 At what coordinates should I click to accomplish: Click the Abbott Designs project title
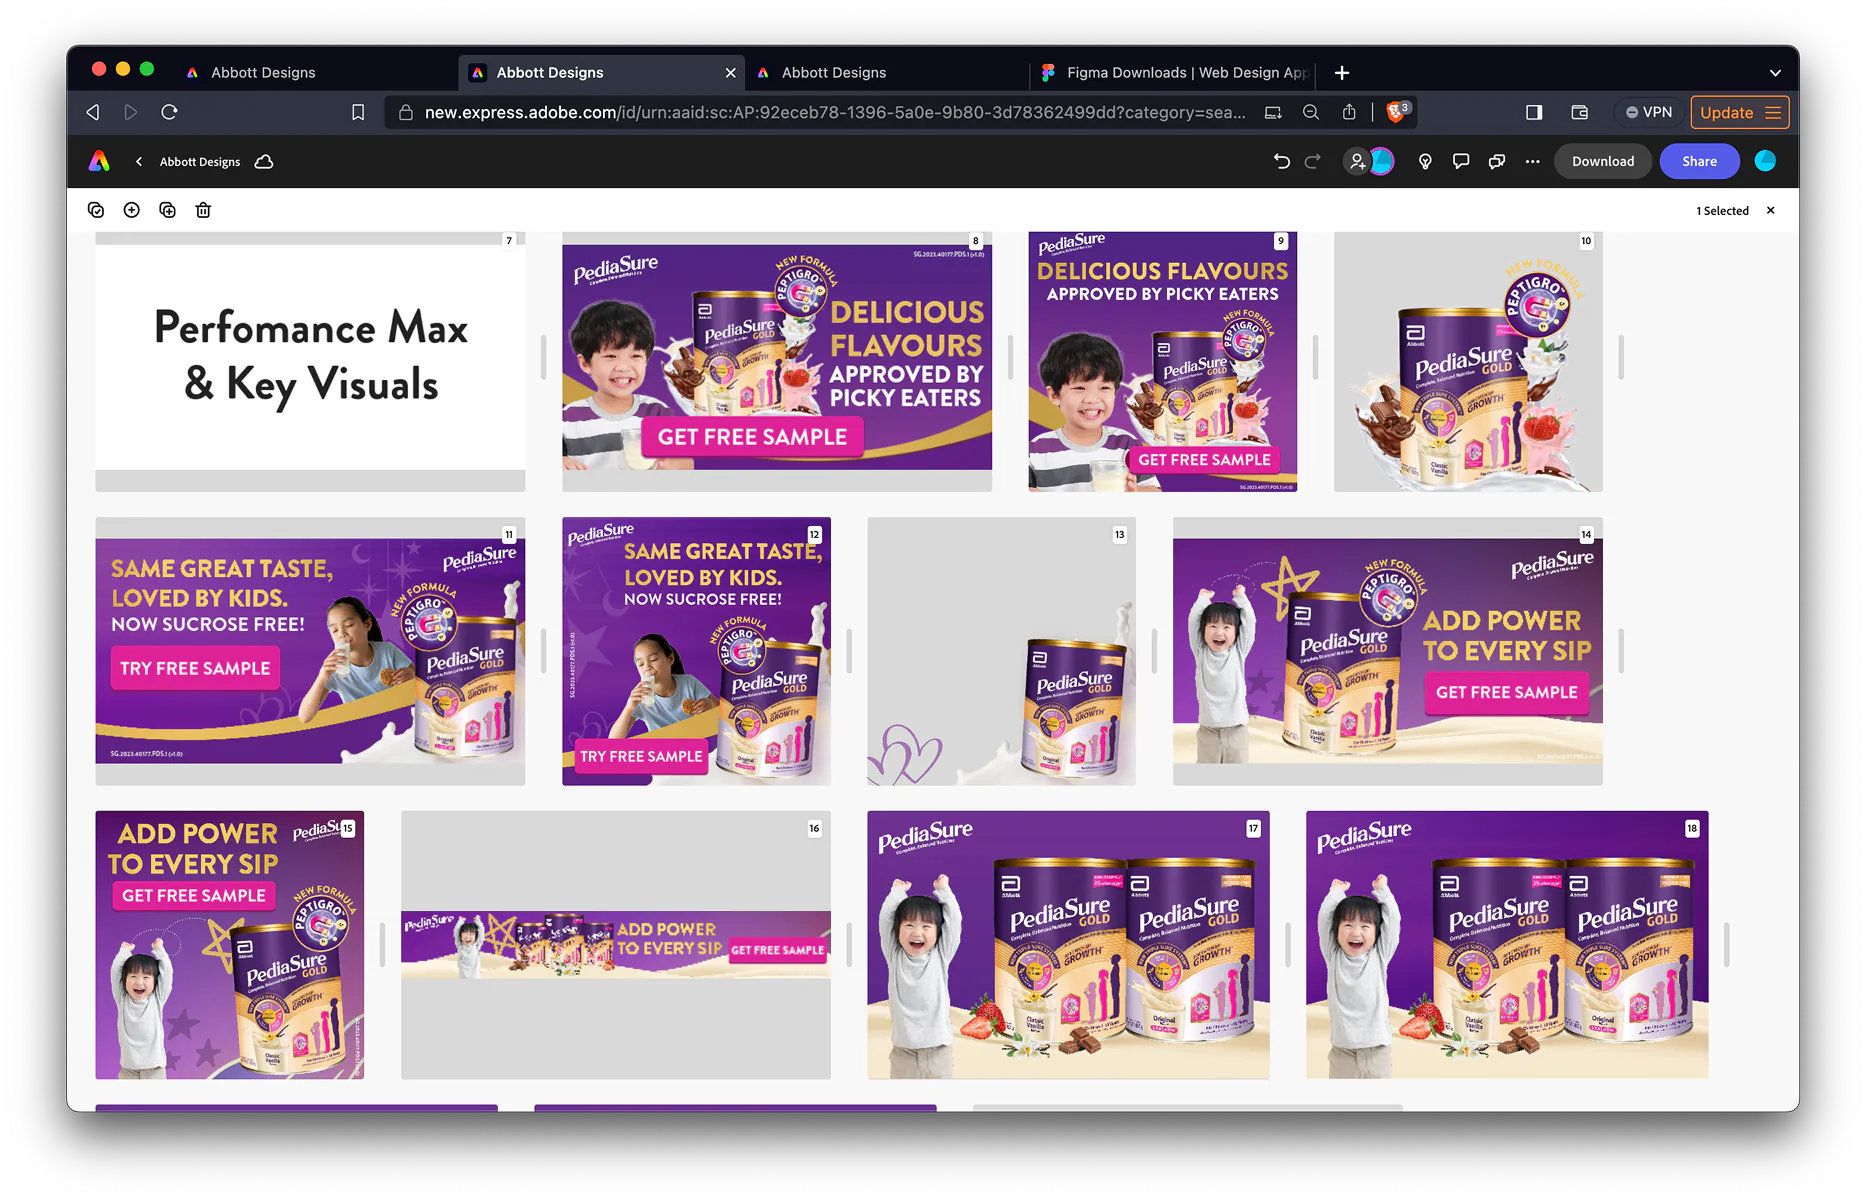pos(200,161)
